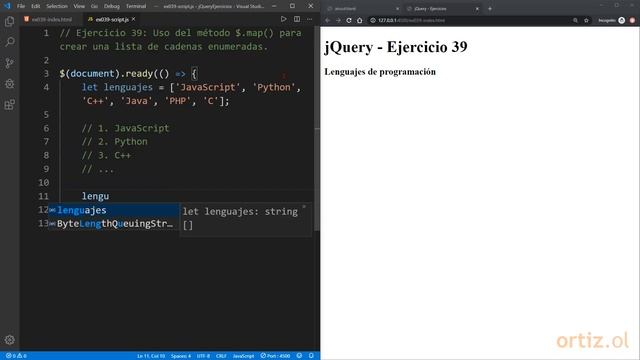Click the site info icon in address bar
The height and width of the screenshot is (360, 640).
point(373,20)
